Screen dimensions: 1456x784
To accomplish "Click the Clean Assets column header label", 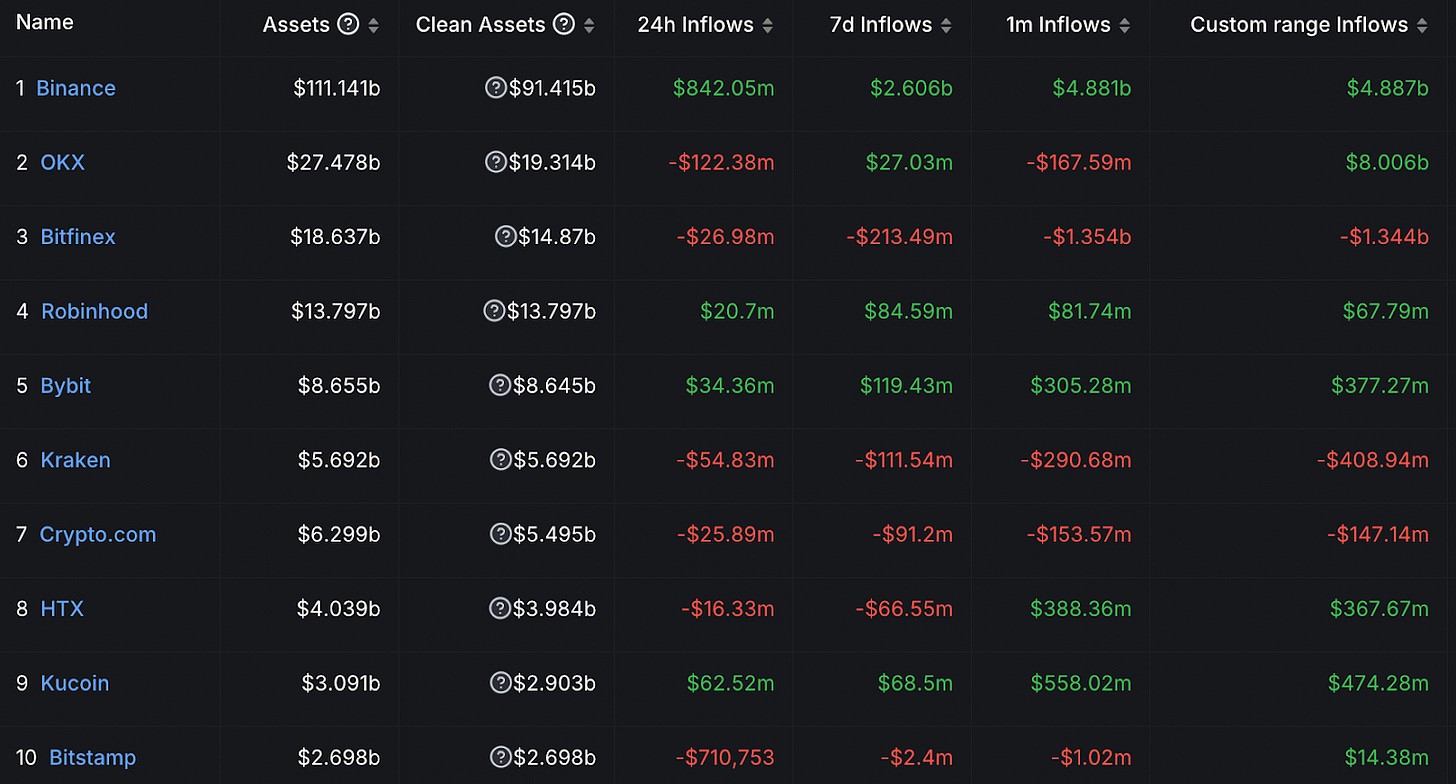I will click(x=481, y=25).
